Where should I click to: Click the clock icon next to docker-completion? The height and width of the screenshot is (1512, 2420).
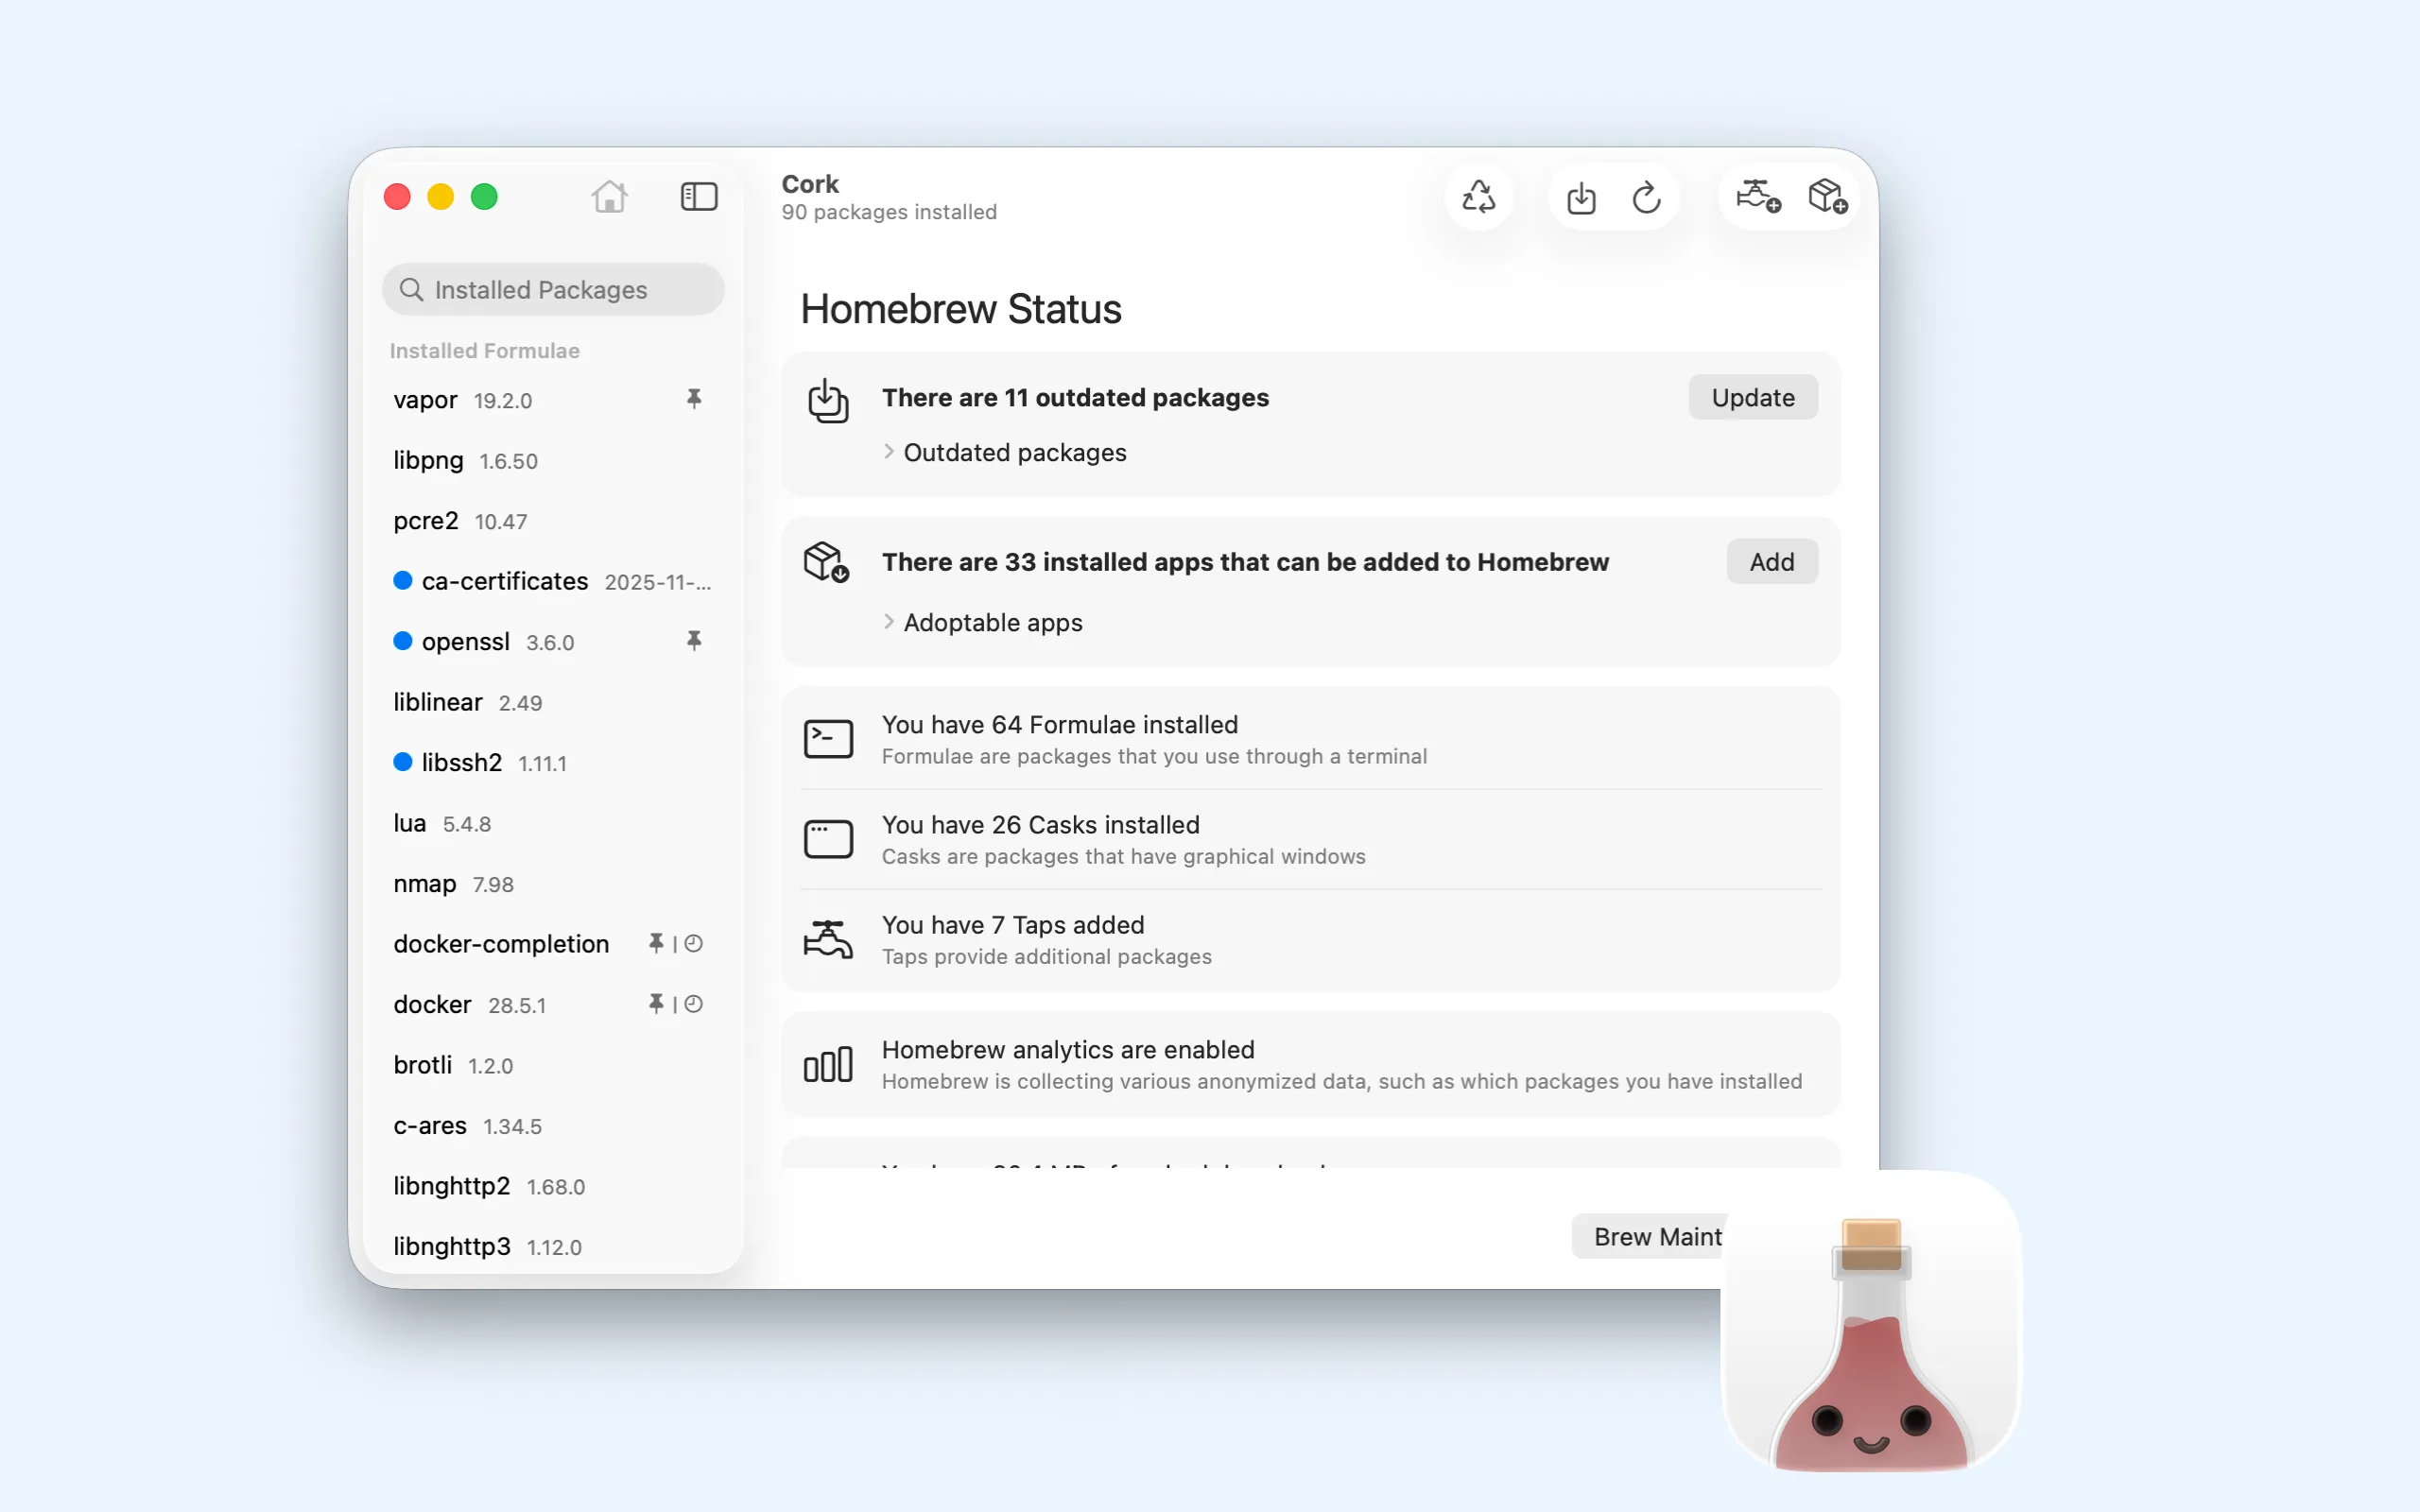694,943
